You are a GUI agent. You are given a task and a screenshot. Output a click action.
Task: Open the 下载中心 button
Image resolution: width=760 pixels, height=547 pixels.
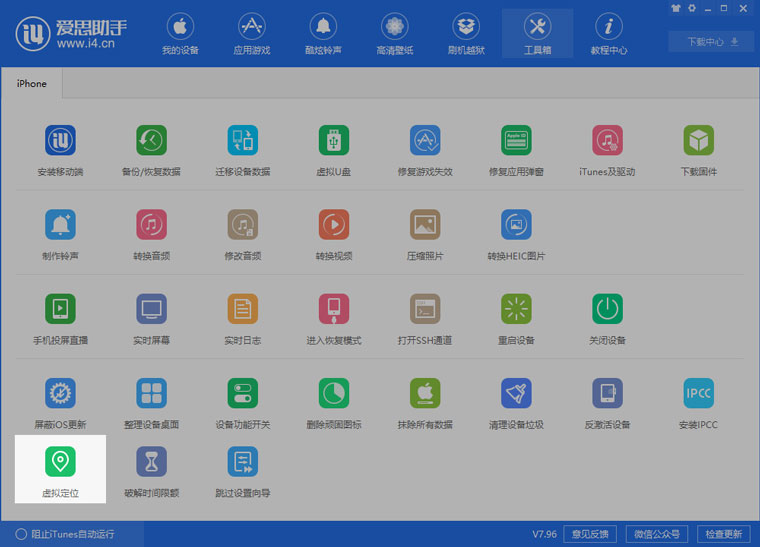(711, 42)
